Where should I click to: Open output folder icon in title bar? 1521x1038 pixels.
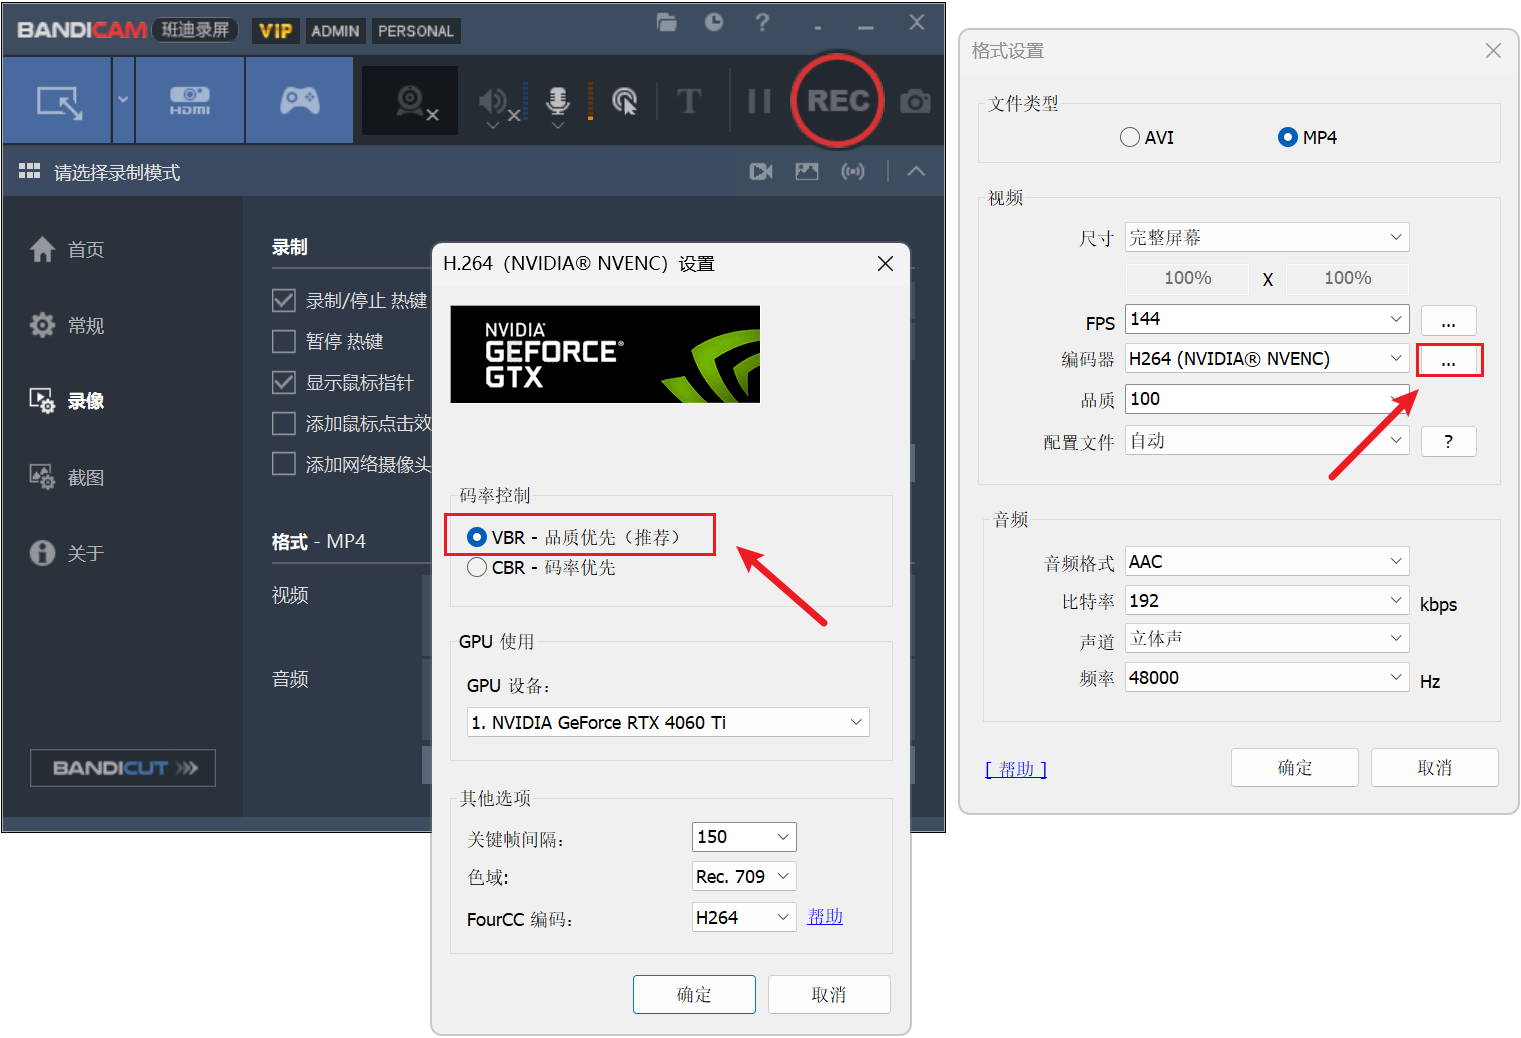coord(666,22)
